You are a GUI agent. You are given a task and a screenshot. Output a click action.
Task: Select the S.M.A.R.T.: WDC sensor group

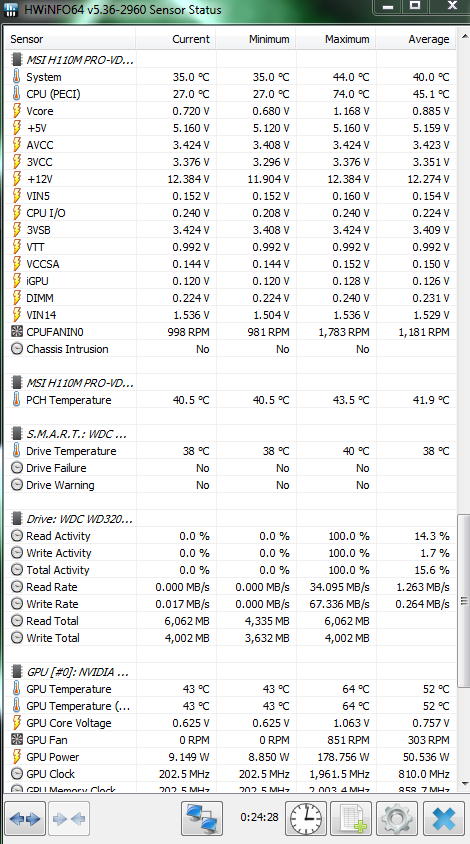(x=230, y=434)
